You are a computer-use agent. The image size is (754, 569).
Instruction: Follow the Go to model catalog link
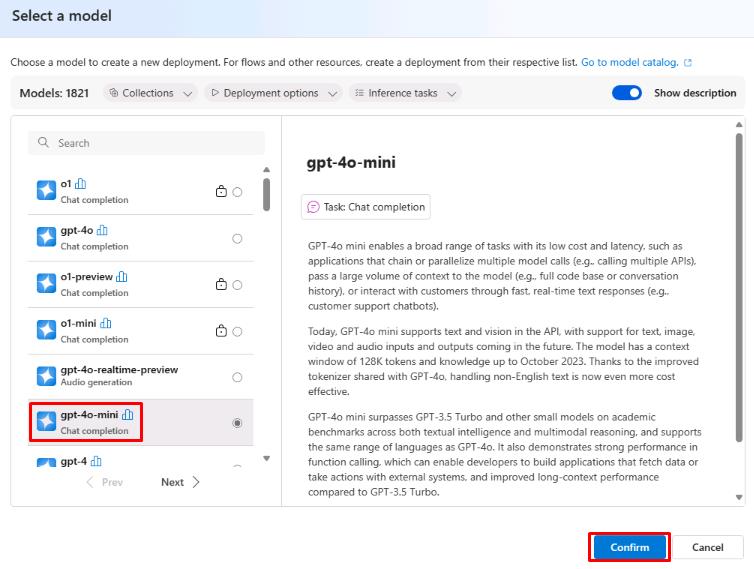[629, 62]
